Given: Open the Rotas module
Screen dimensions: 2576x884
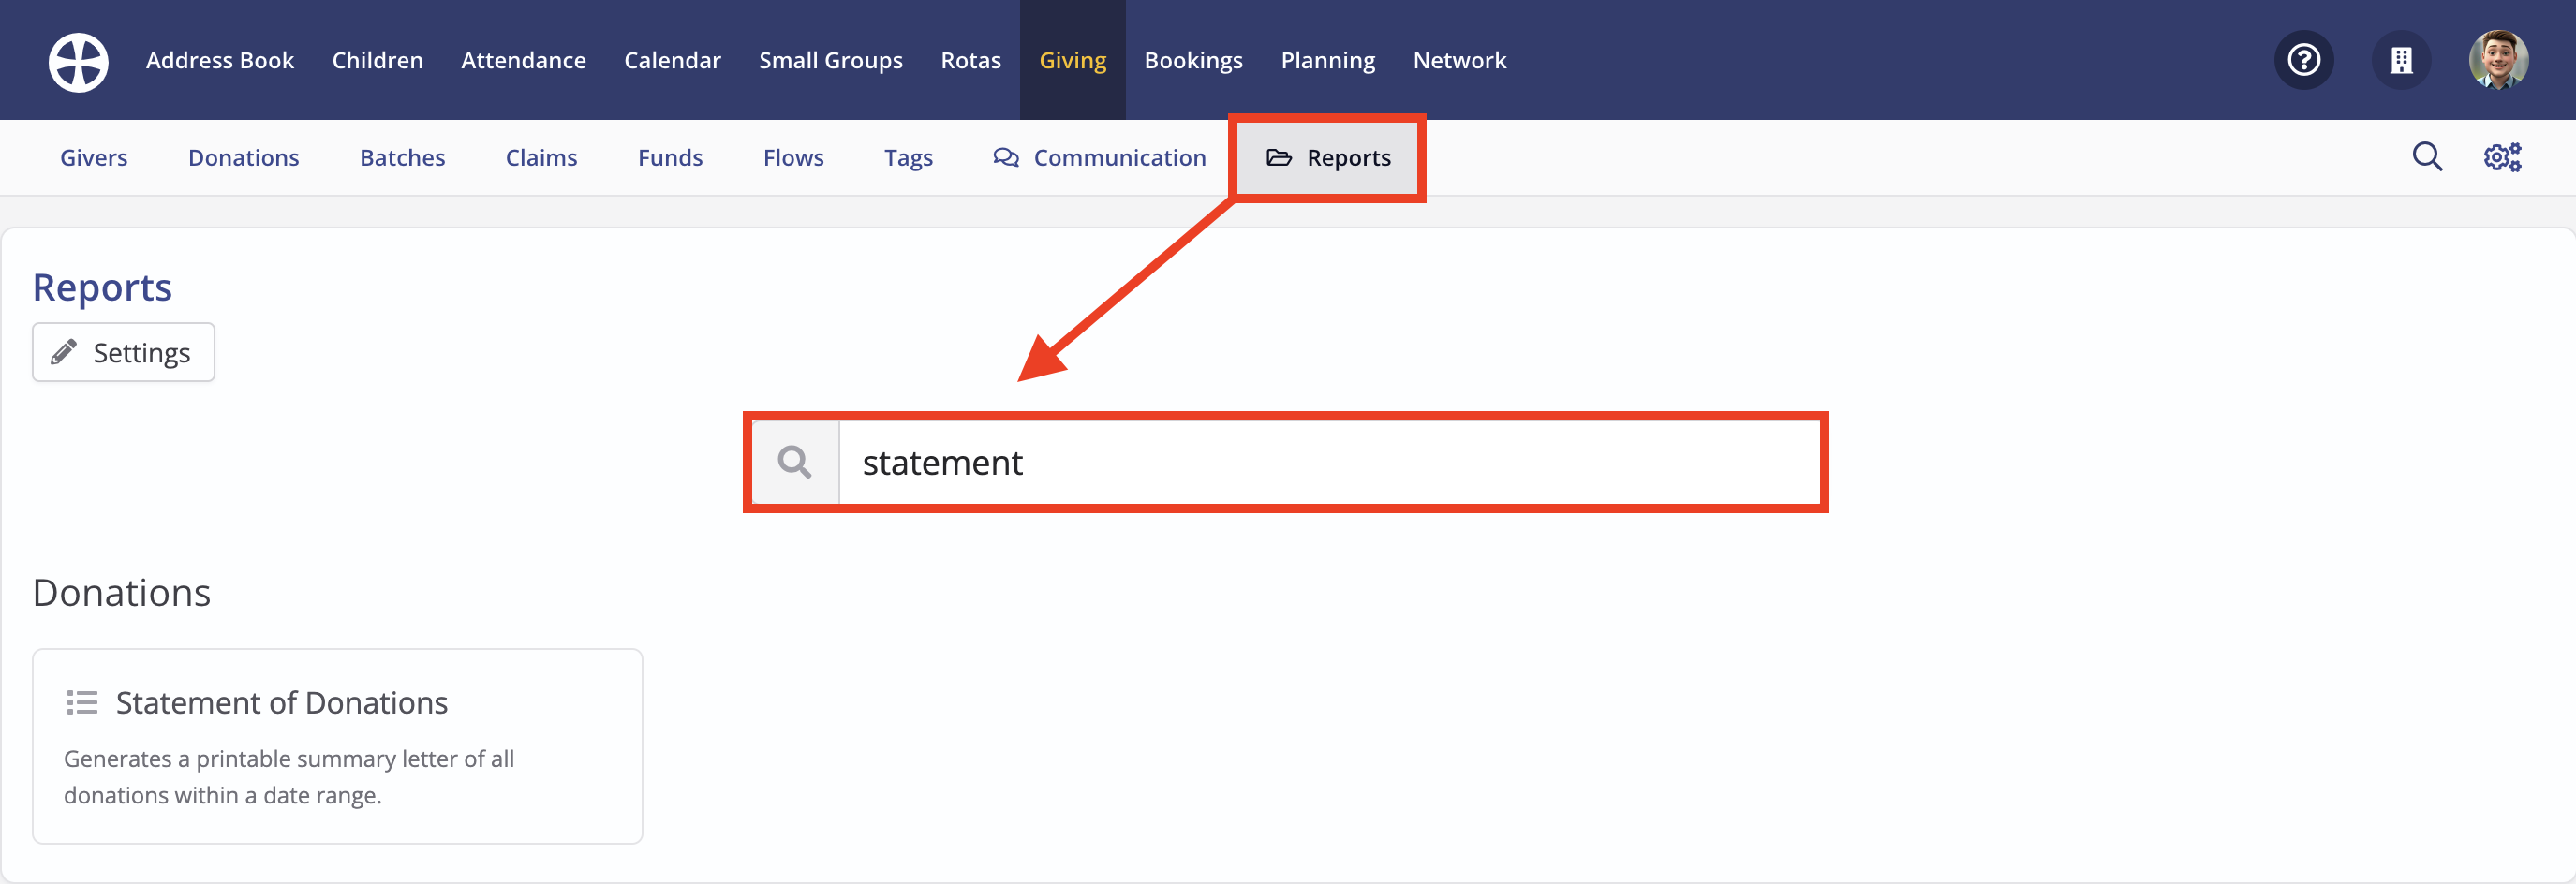Looking at the screenshot, I should click(970, 60).
